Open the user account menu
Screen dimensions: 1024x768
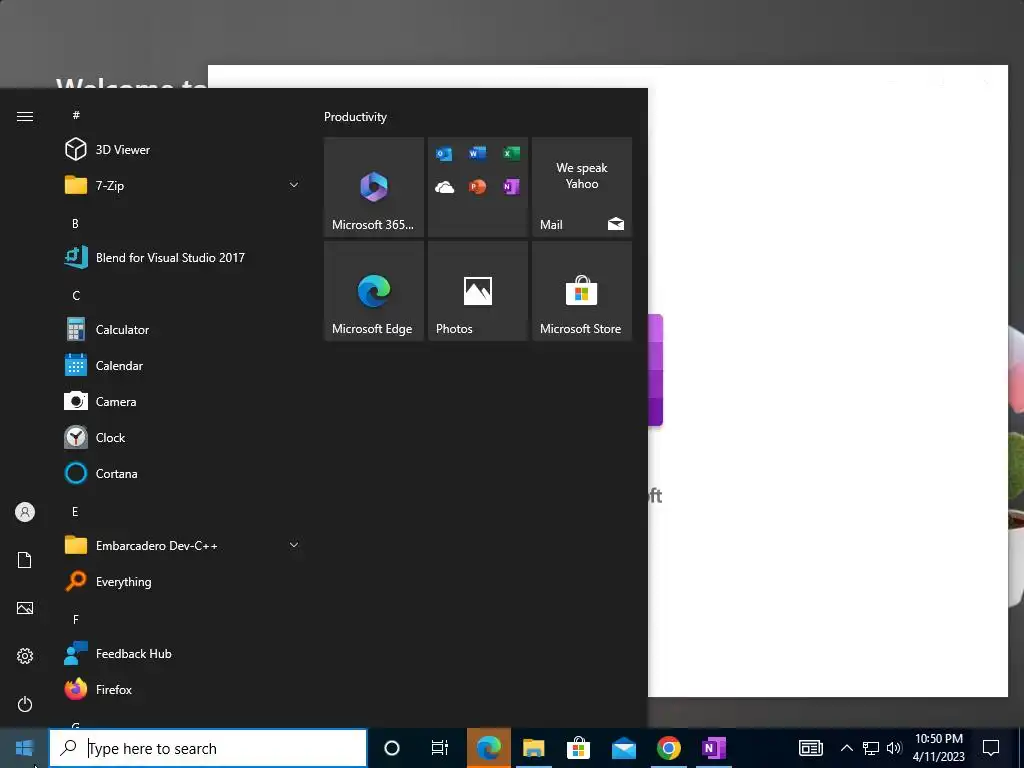pyautogui.click(x=25, y=512)
